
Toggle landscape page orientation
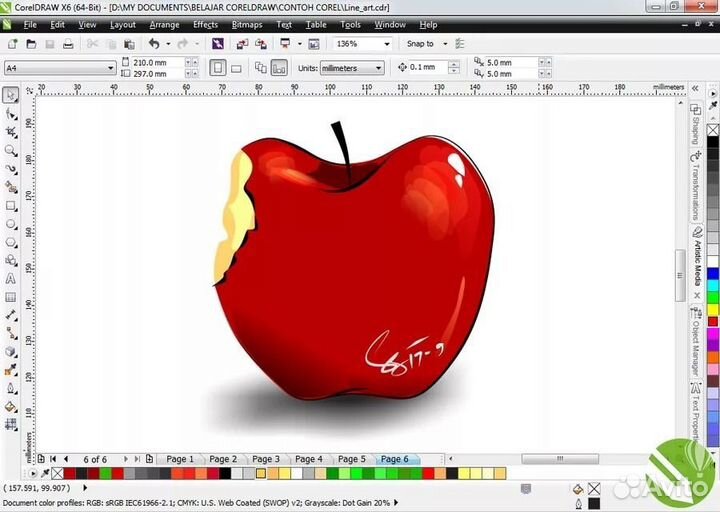pyautogui.click(x=236, y=68)
